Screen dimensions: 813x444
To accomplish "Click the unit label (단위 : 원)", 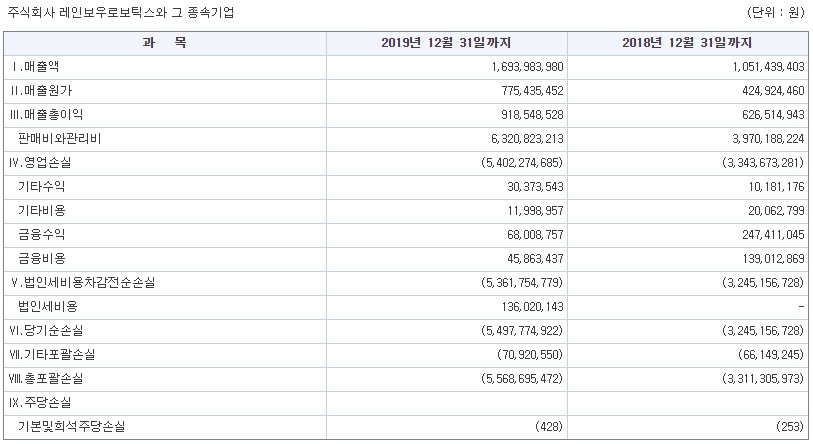I will coord(775,12).
